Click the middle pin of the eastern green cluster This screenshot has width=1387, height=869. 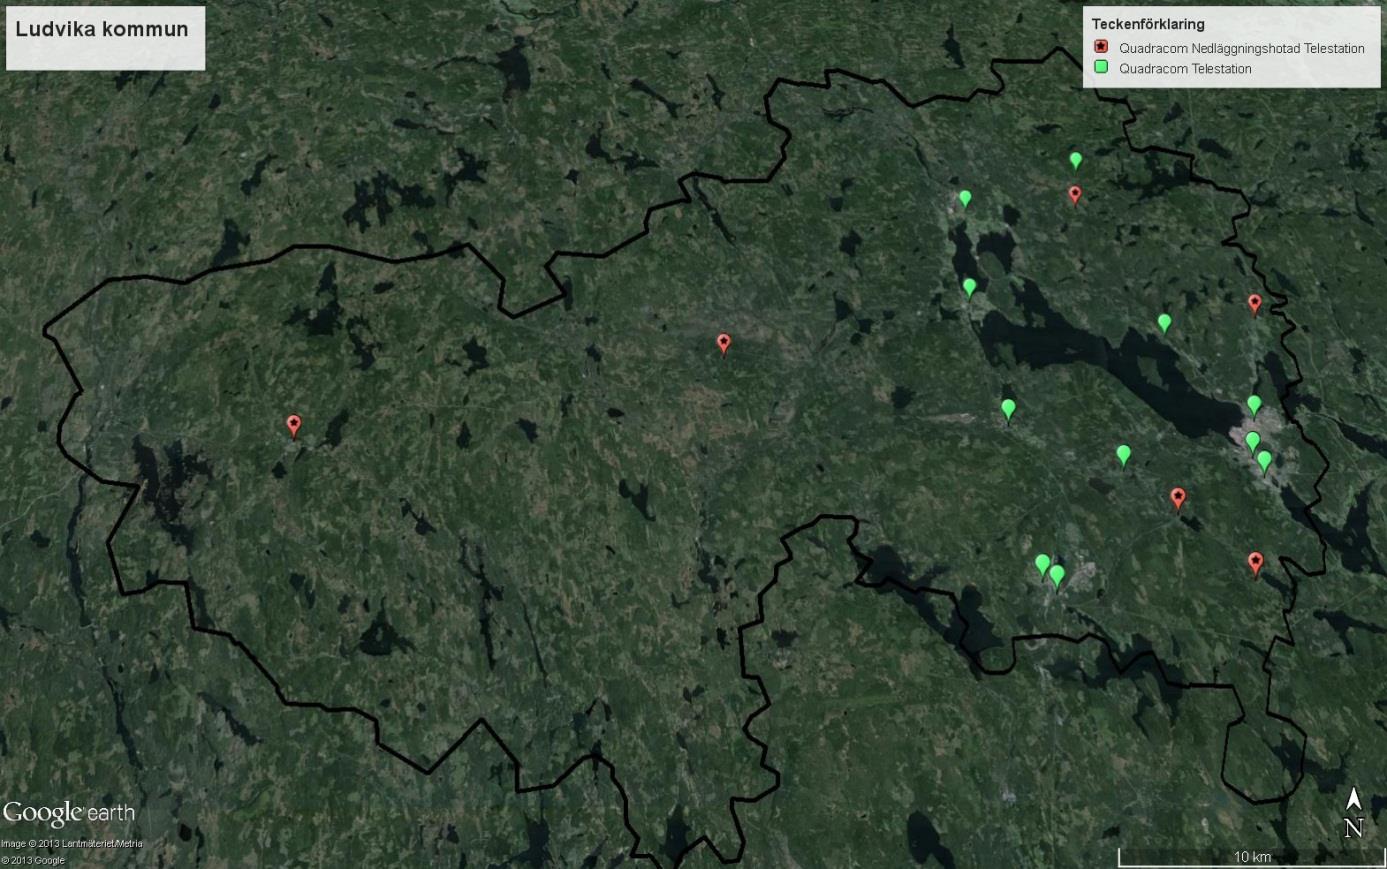[1252, 441]
